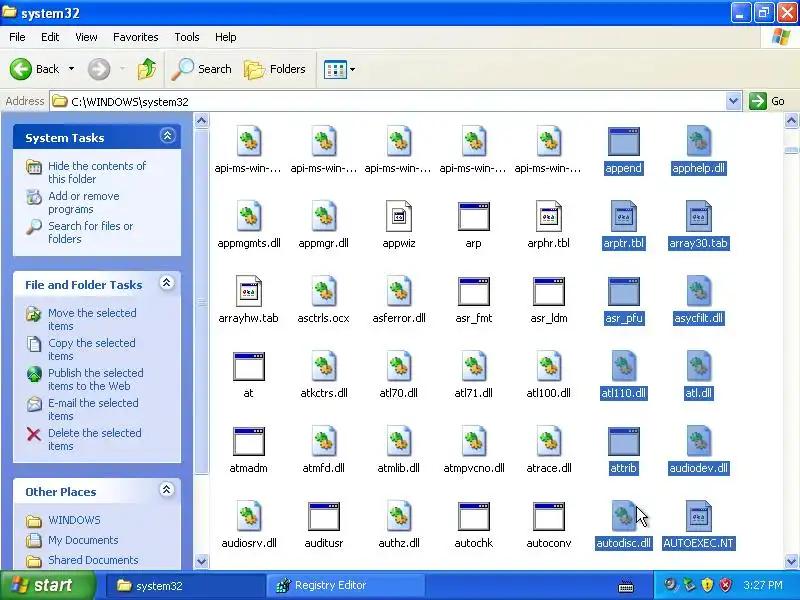The width and height of the screenshot is (800, 600).
Task: Open the View menu
Action: [x=86, y=37]
